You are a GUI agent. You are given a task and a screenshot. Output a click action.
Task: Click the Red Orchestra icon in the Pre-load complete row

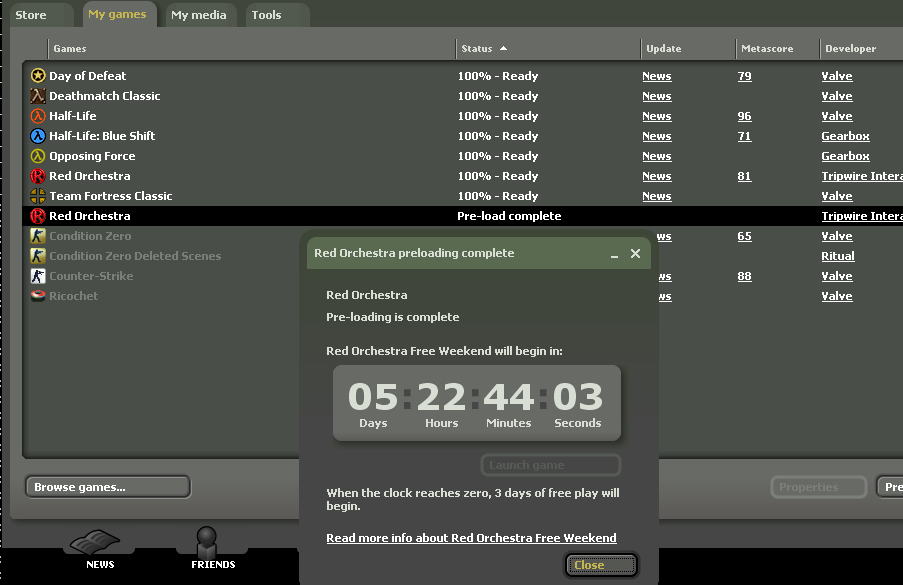tap(38, 216)
